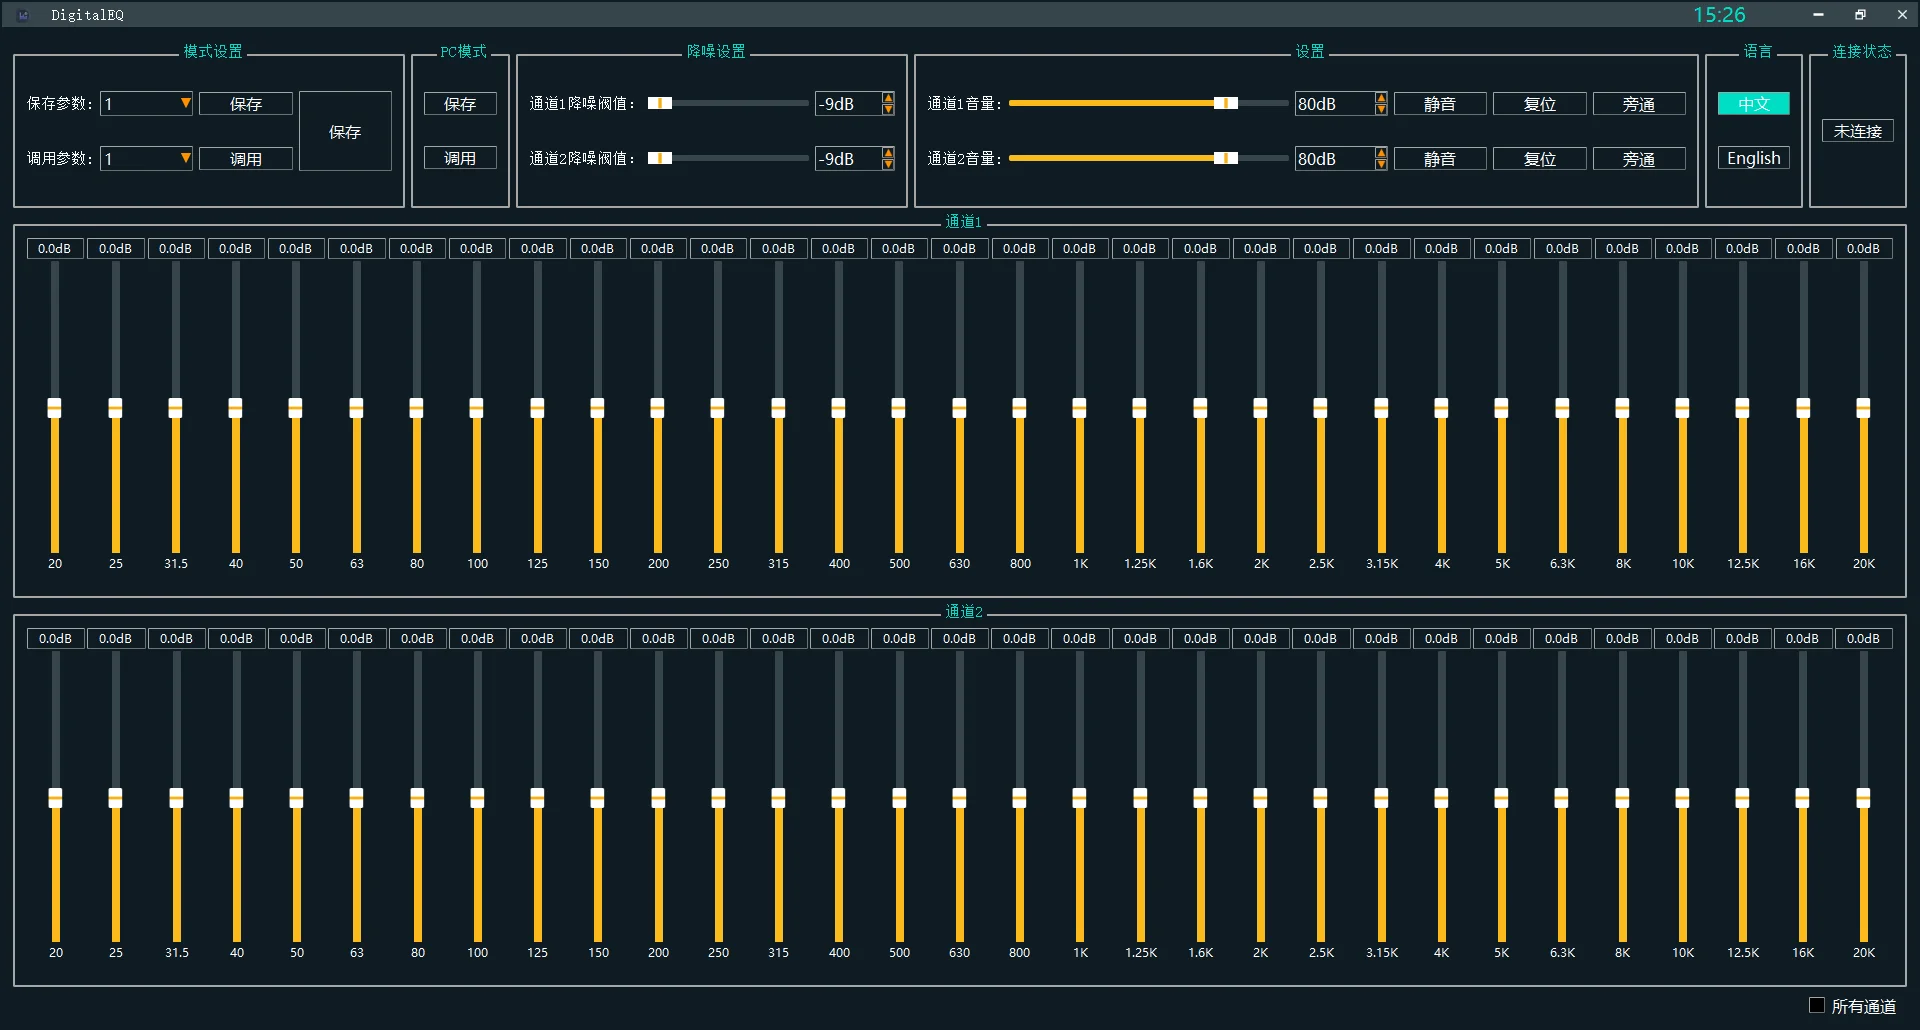The image size is (1920, 1030).
Task: Click the 通道1降噪阀值 slider handle
Action: pyautogui.click(x=660, y=103)
